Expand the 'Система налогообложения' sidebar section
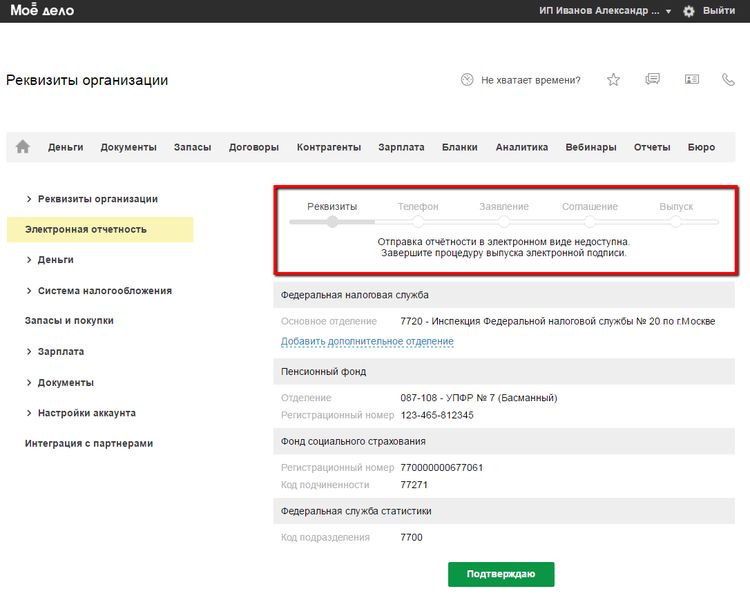The image size is (750, 609). (x=104, y=291)
